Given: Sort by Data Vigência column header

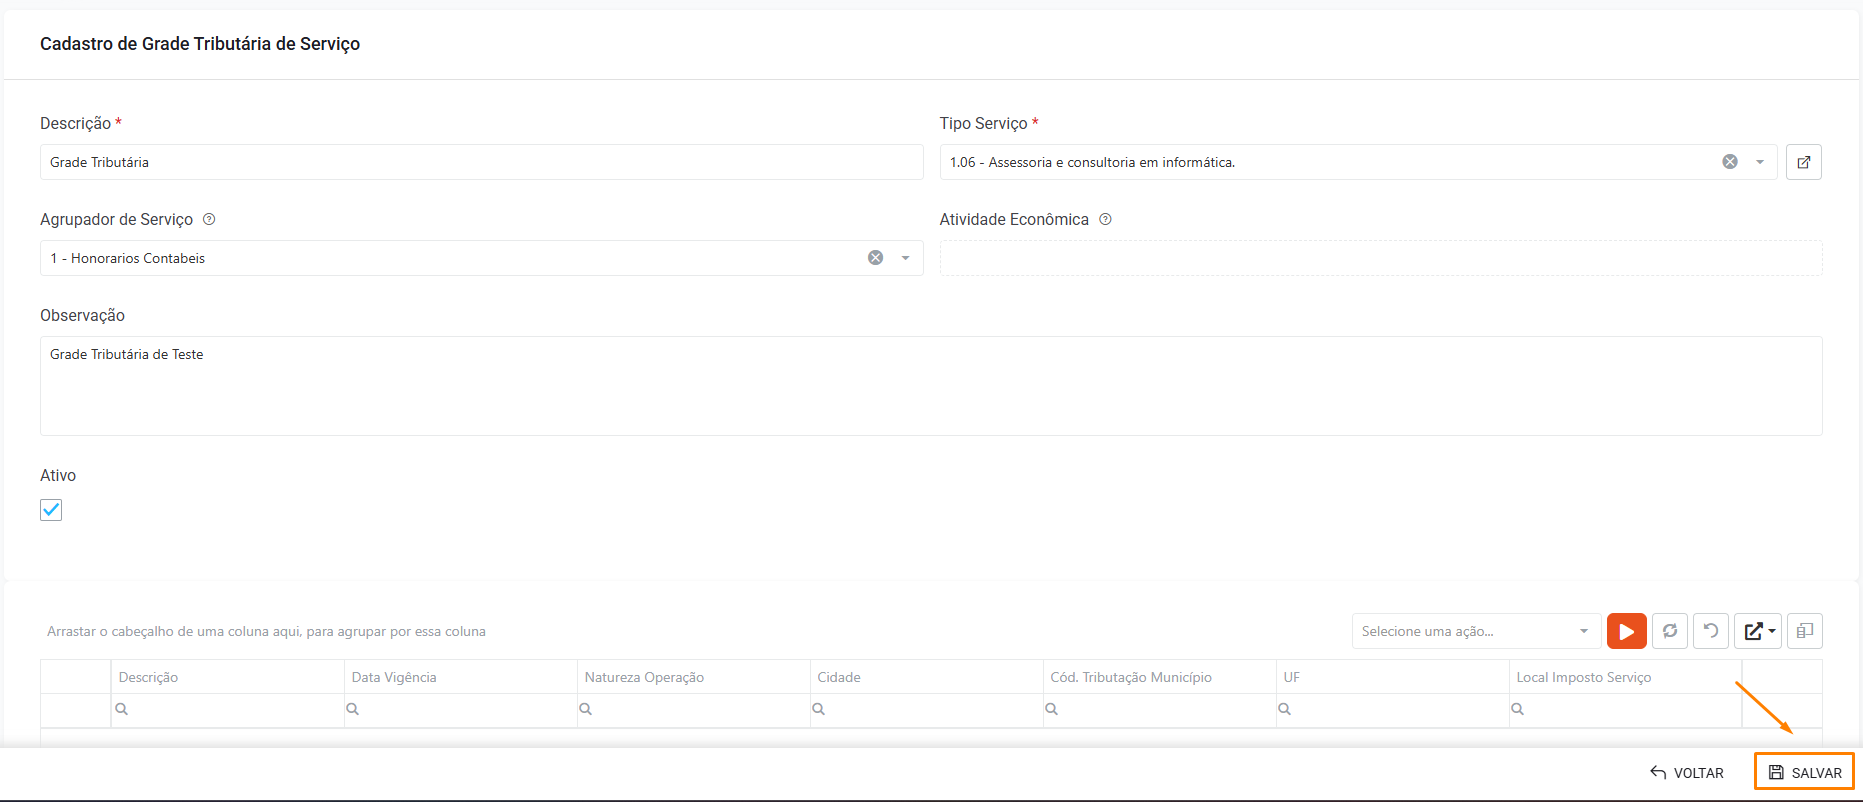Looking at the screenshot, I should coord(394,677).
